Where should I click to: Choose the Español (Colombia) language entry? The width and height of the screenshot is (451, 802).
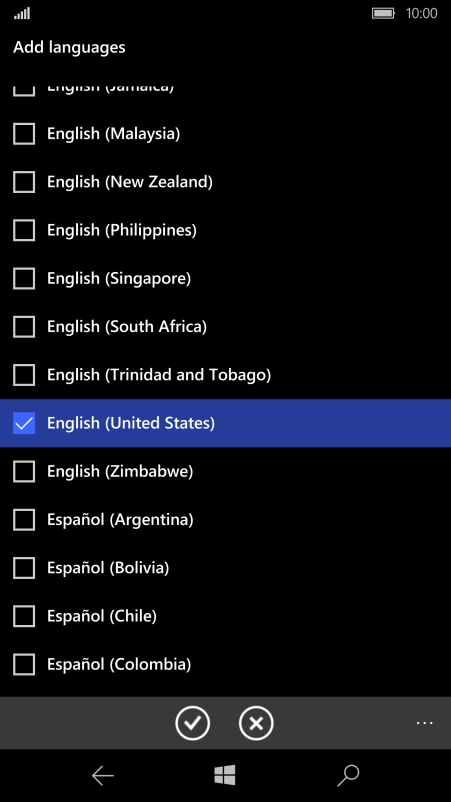coord(226,664)
